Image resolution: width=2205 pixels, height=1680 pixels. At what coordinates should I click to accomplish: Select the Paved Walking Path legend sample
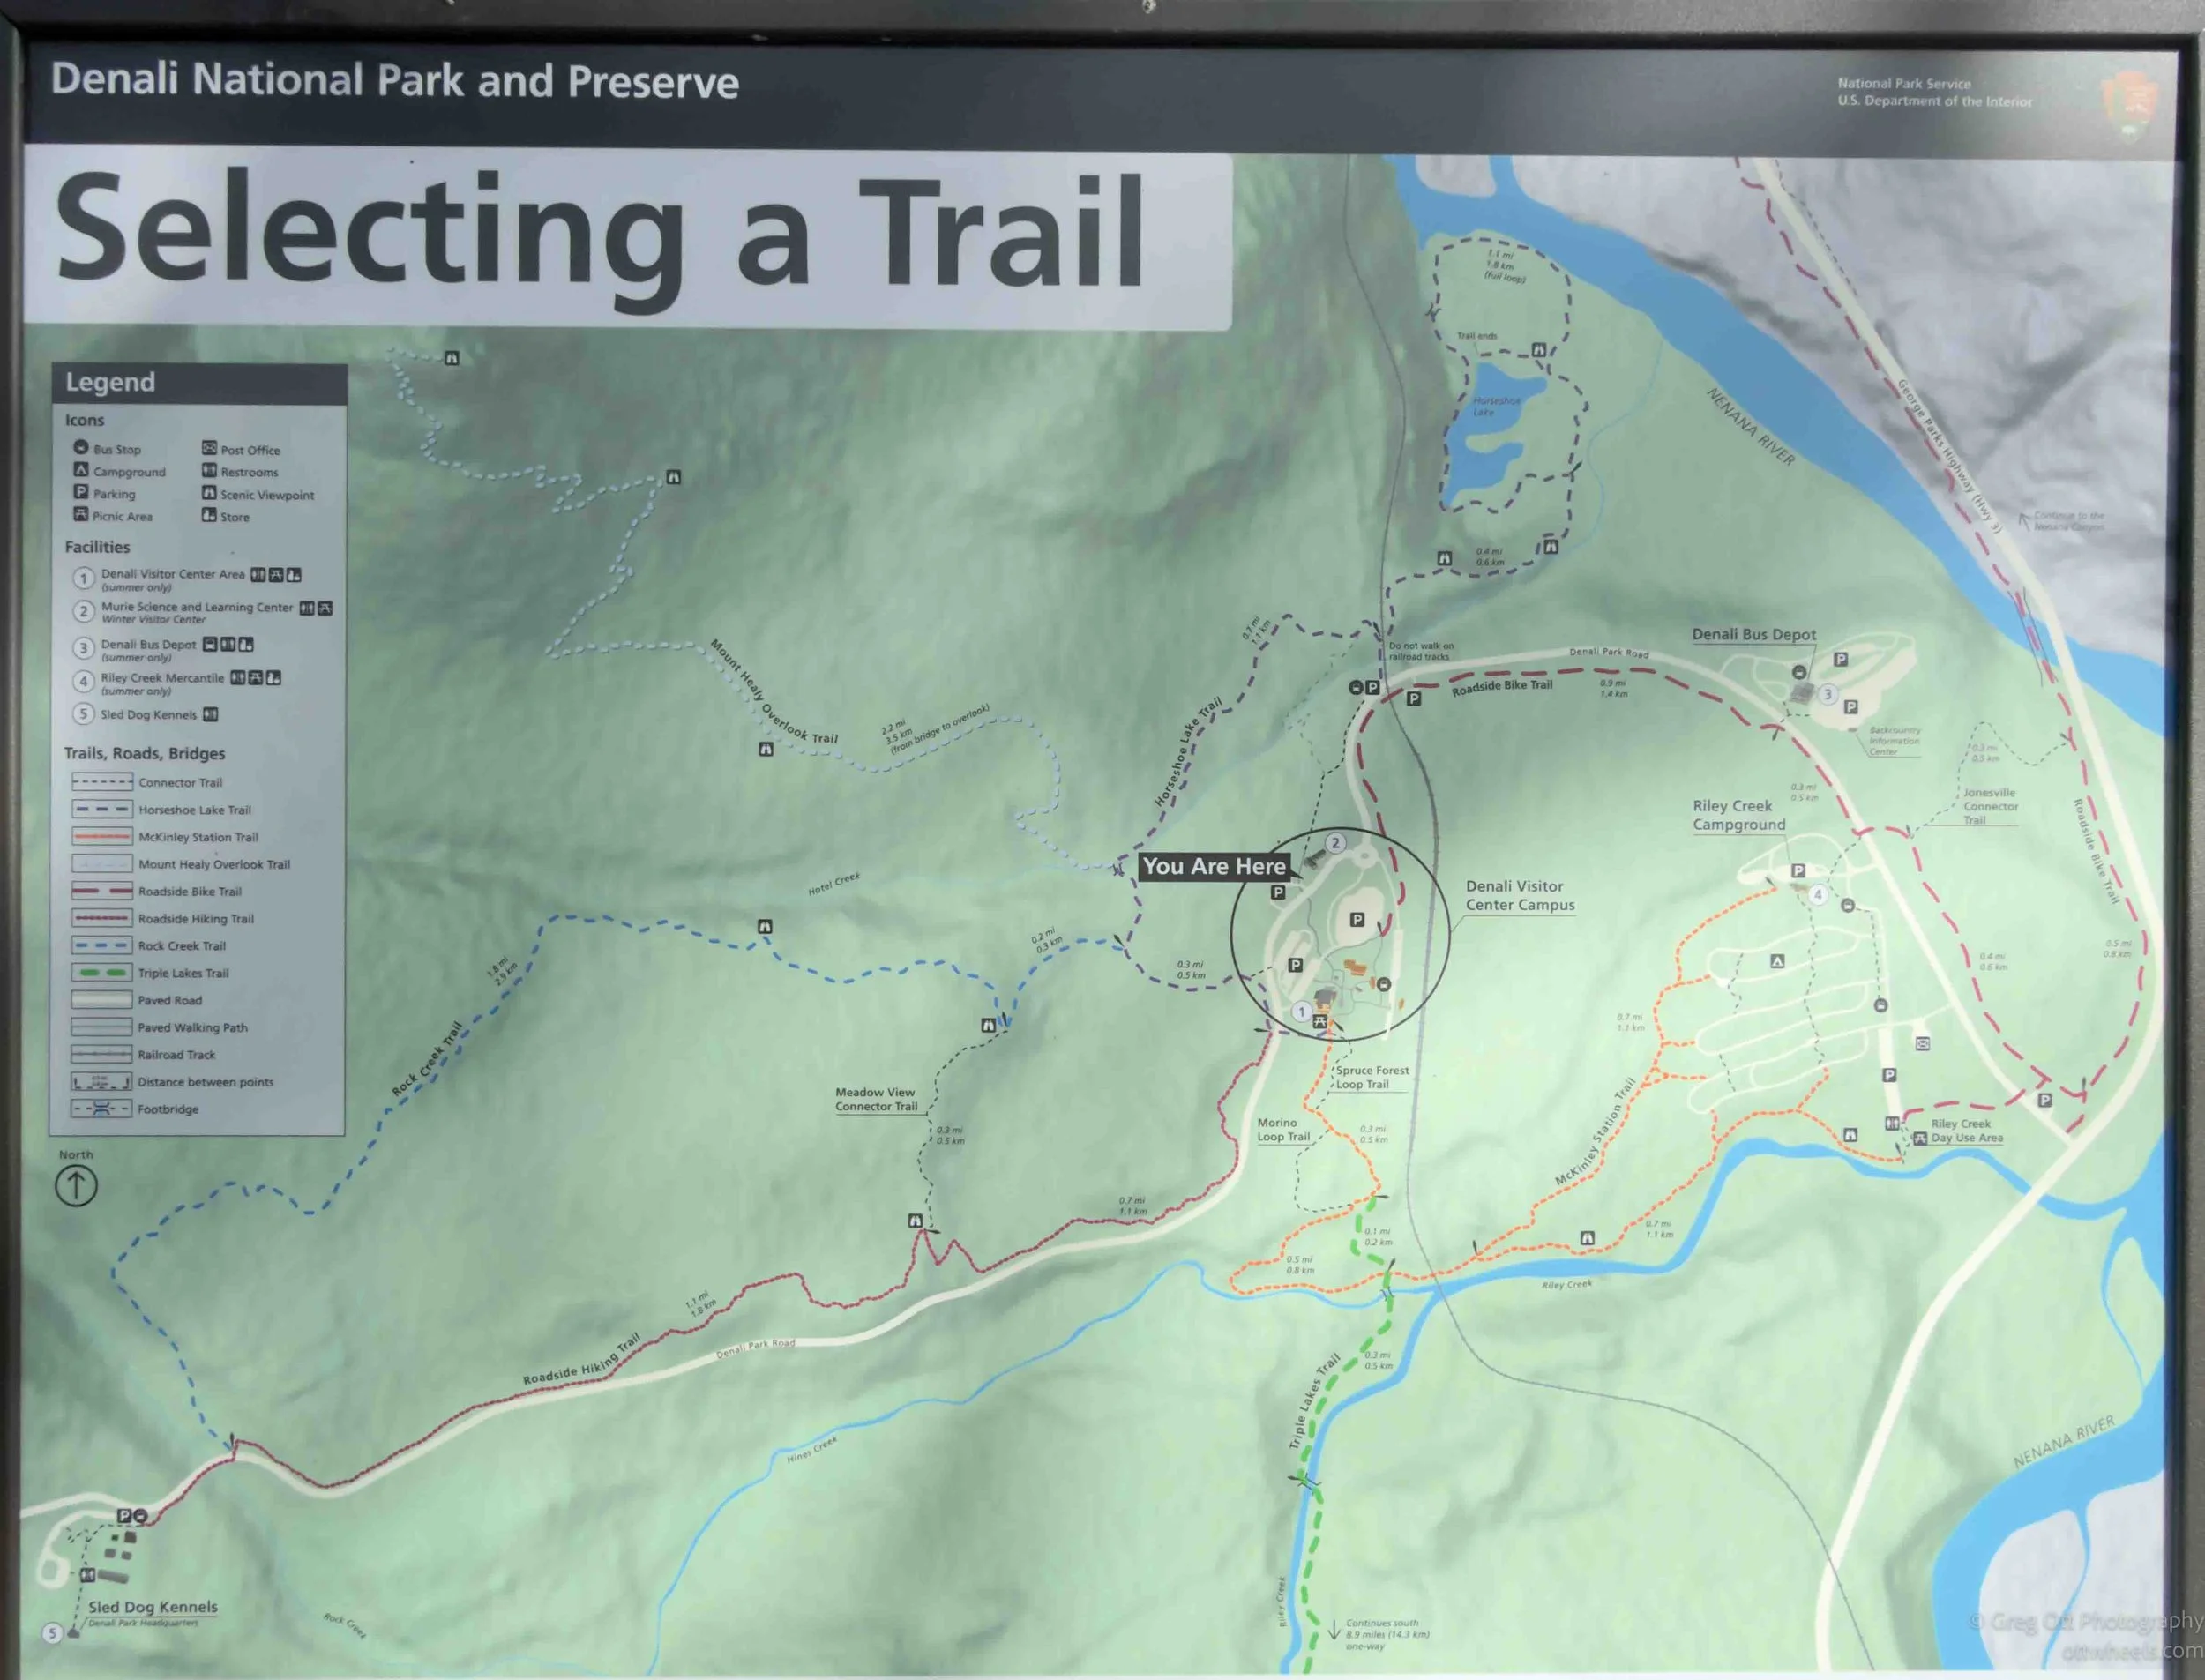coord(101,1027)
